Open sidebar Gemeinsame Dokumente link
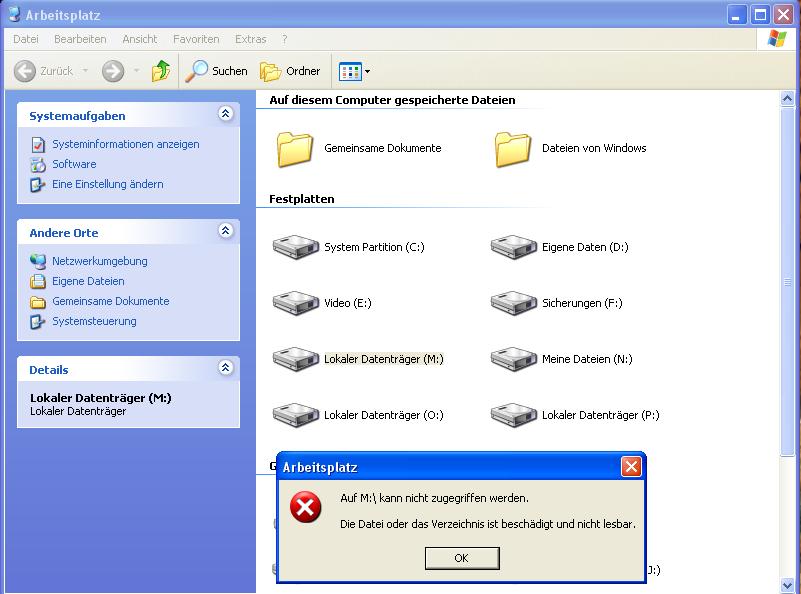The width and height of the screenshot is (801, 594). tap(110, 301)
